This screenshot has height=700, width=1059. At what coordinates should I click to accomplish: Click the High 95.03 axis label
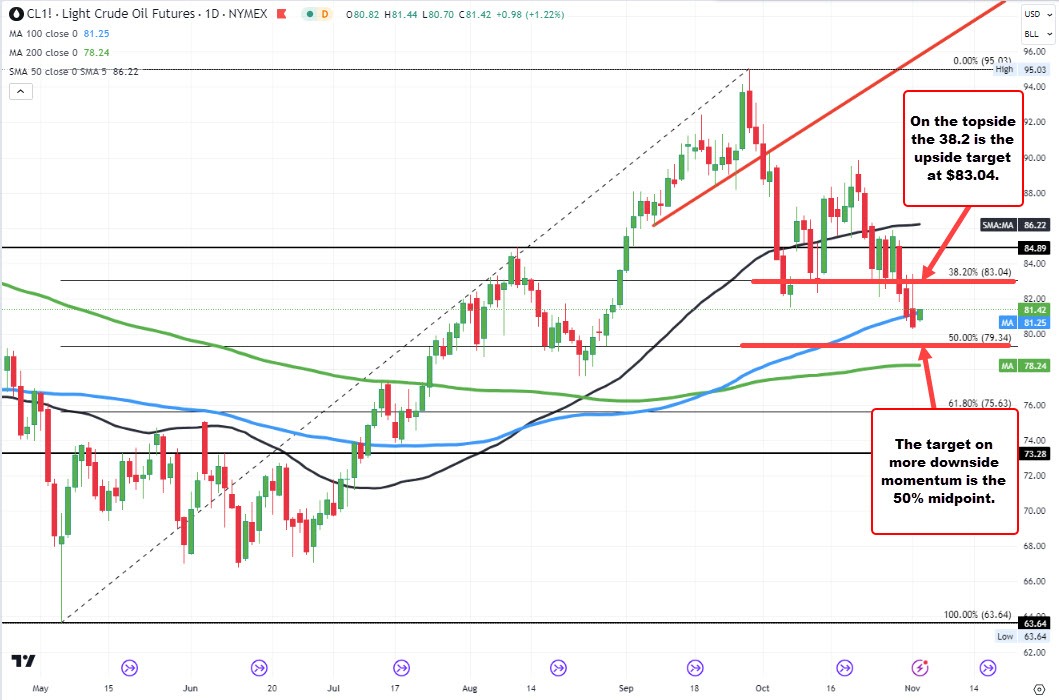click(1022, 70)
